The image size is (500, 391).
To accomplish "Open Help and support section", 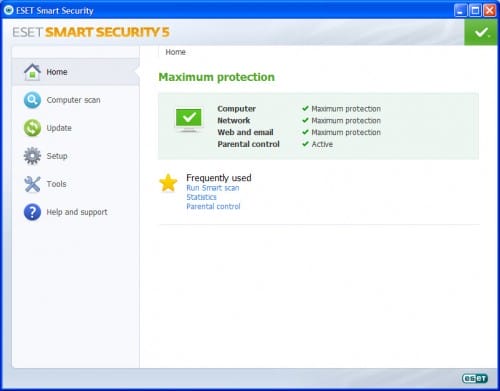I will 77,212.
